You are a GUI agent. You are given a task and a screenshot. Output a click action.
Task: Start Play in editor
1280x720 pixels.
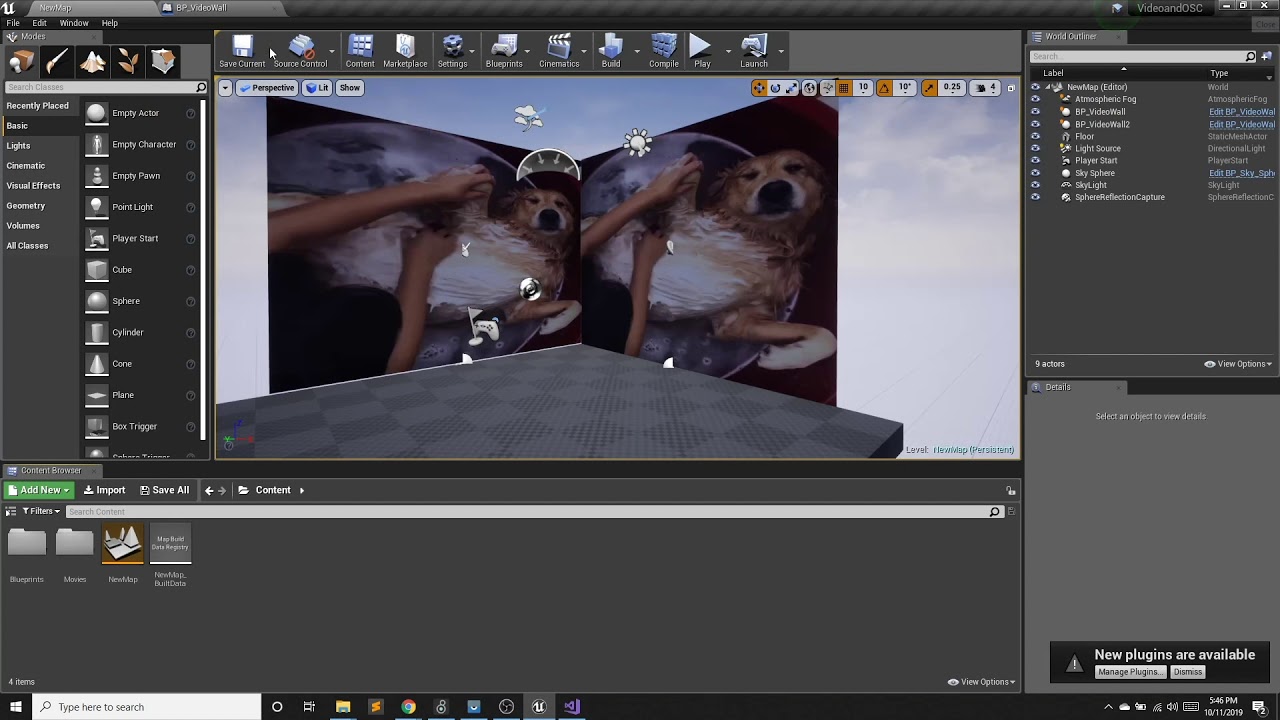(x=702, y=51)
